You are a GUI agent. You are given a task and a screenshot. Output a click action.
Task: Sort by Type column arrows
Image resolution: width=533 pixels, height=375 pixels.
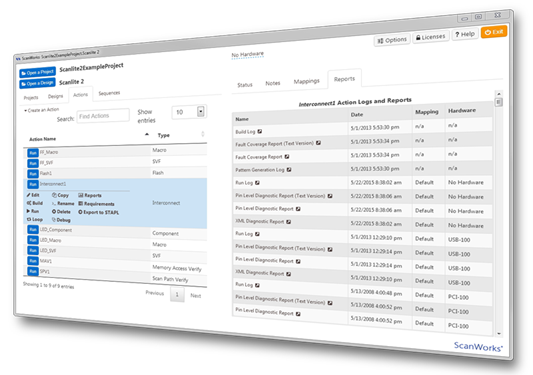203,134
